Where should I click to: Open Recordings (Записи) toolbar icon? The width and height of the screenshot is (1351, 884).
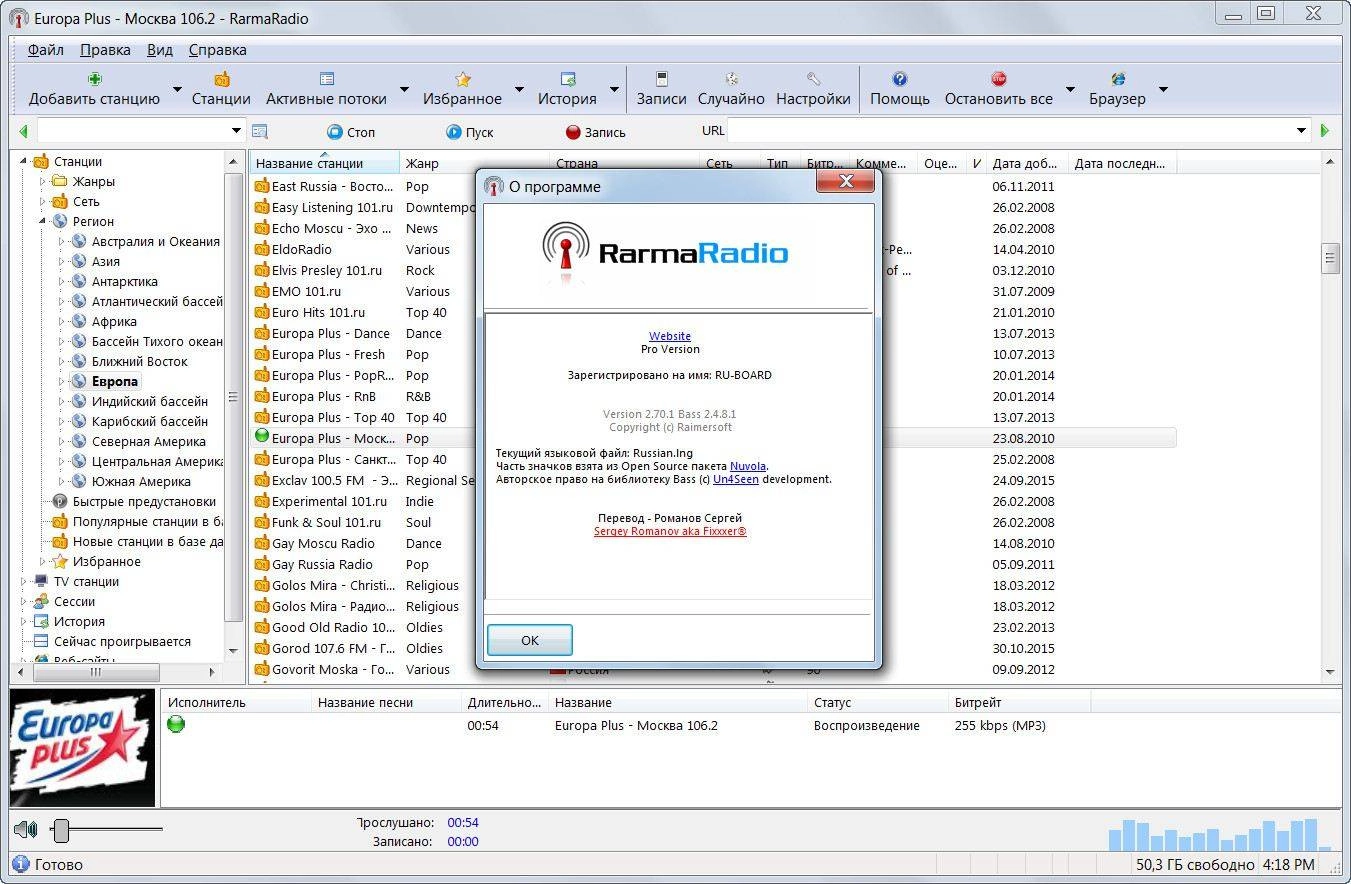click(x=661, y=88)
